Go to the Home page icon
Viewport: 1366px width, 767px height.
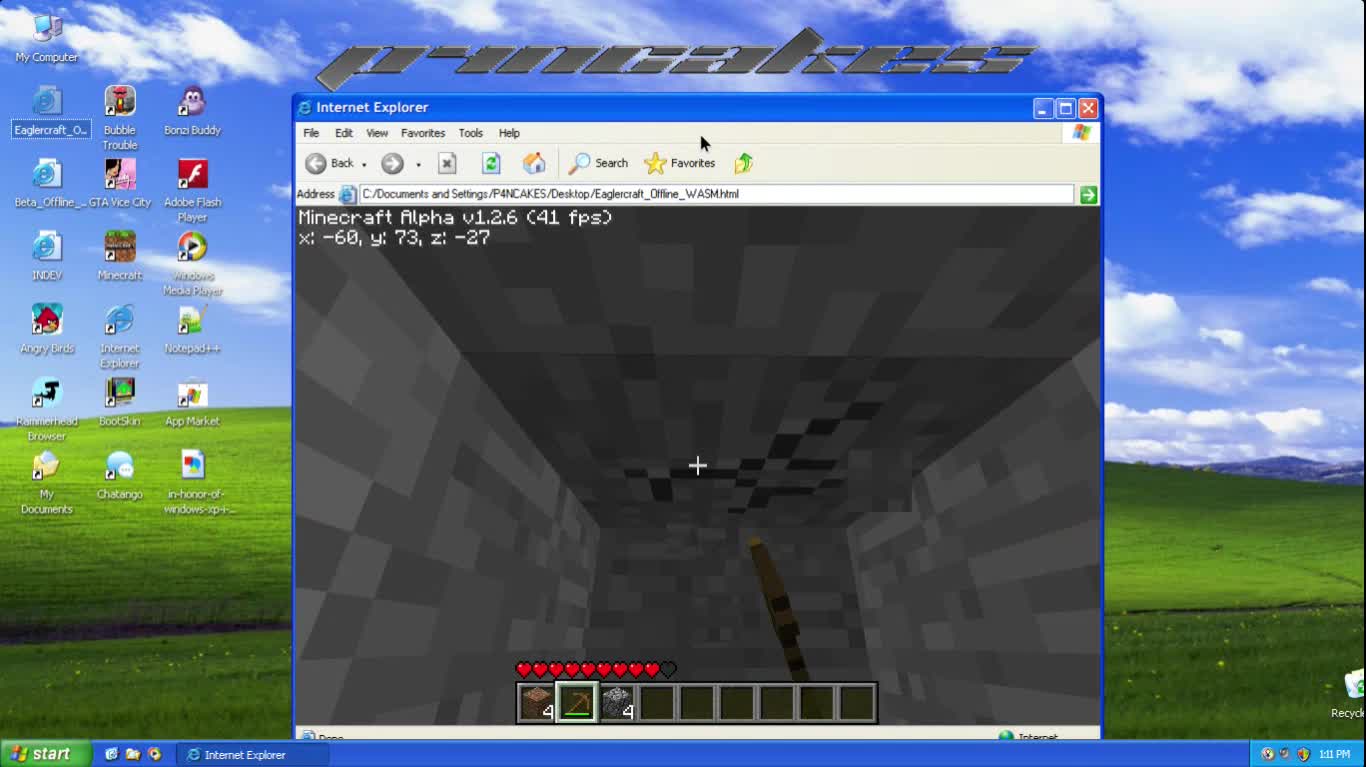(534, 163)
